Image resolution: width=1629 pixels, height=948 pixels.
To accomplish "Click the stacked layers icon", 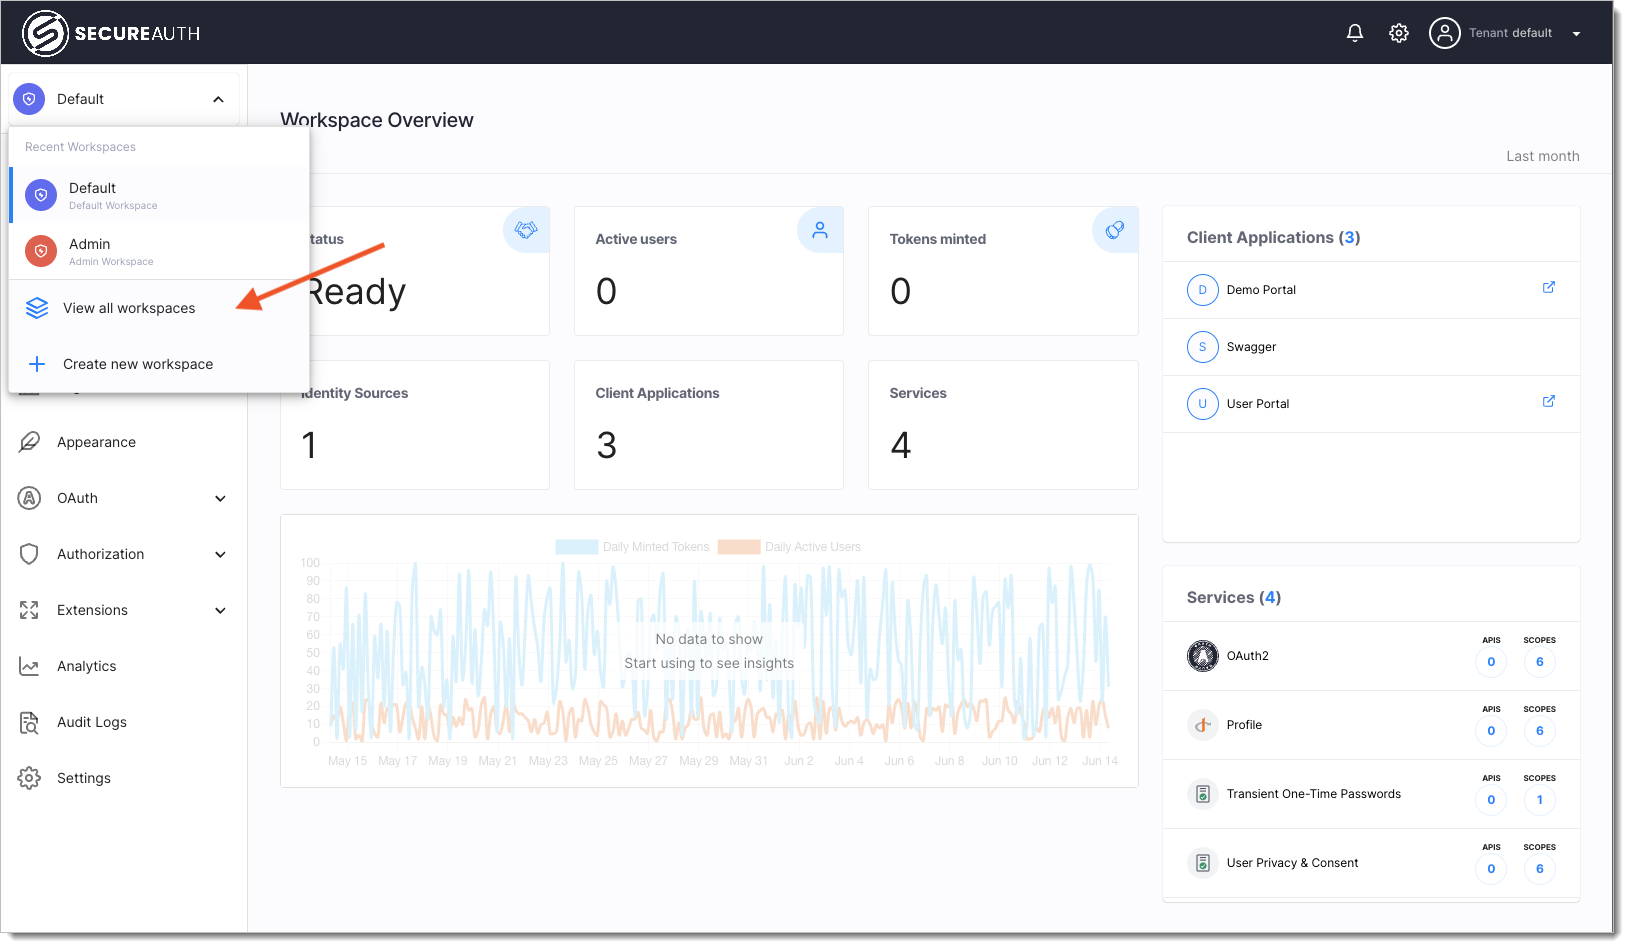I will click(x=37, y=308).
